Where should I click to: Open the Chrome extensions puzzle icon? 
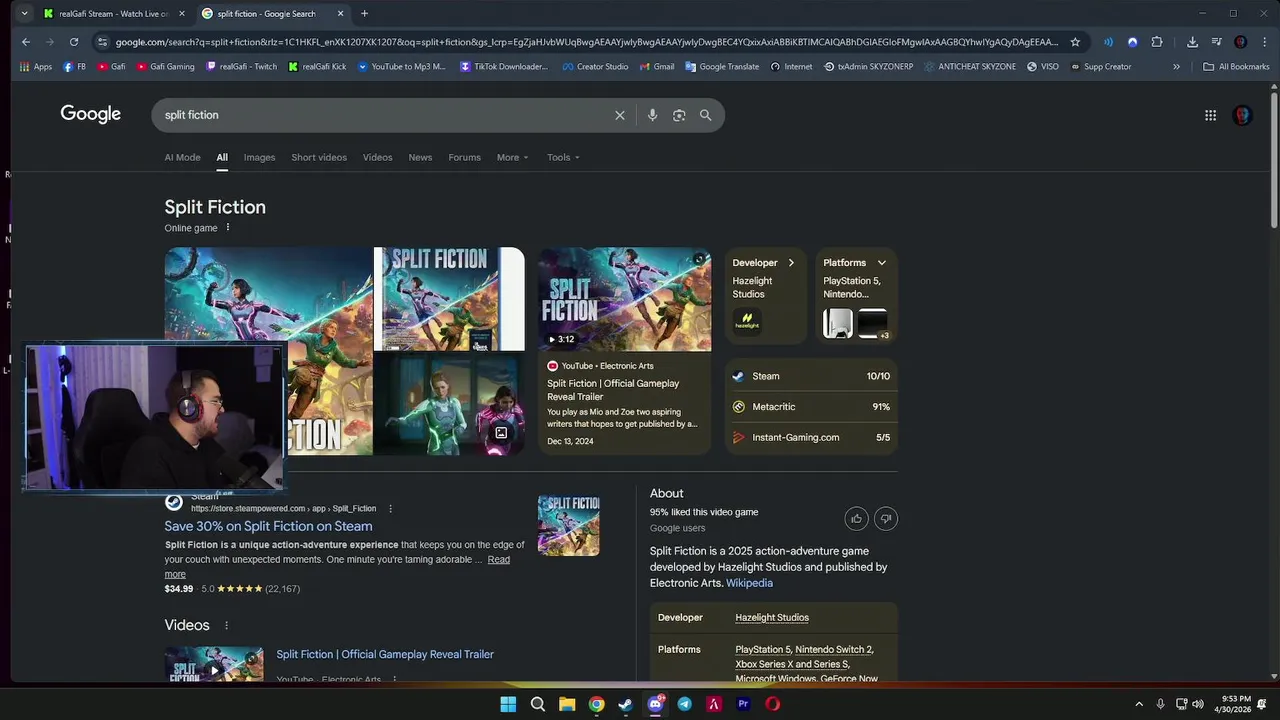1157,42
